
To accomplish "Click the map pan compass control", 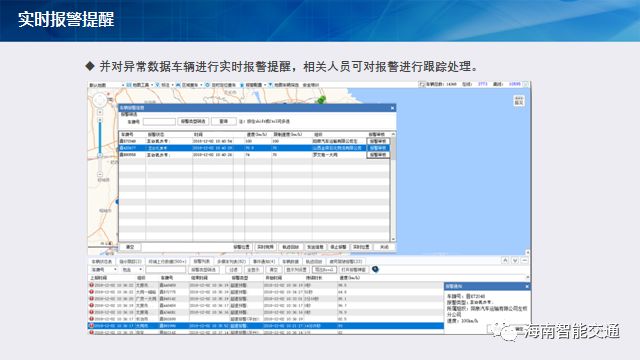I will tap(100, 100).
